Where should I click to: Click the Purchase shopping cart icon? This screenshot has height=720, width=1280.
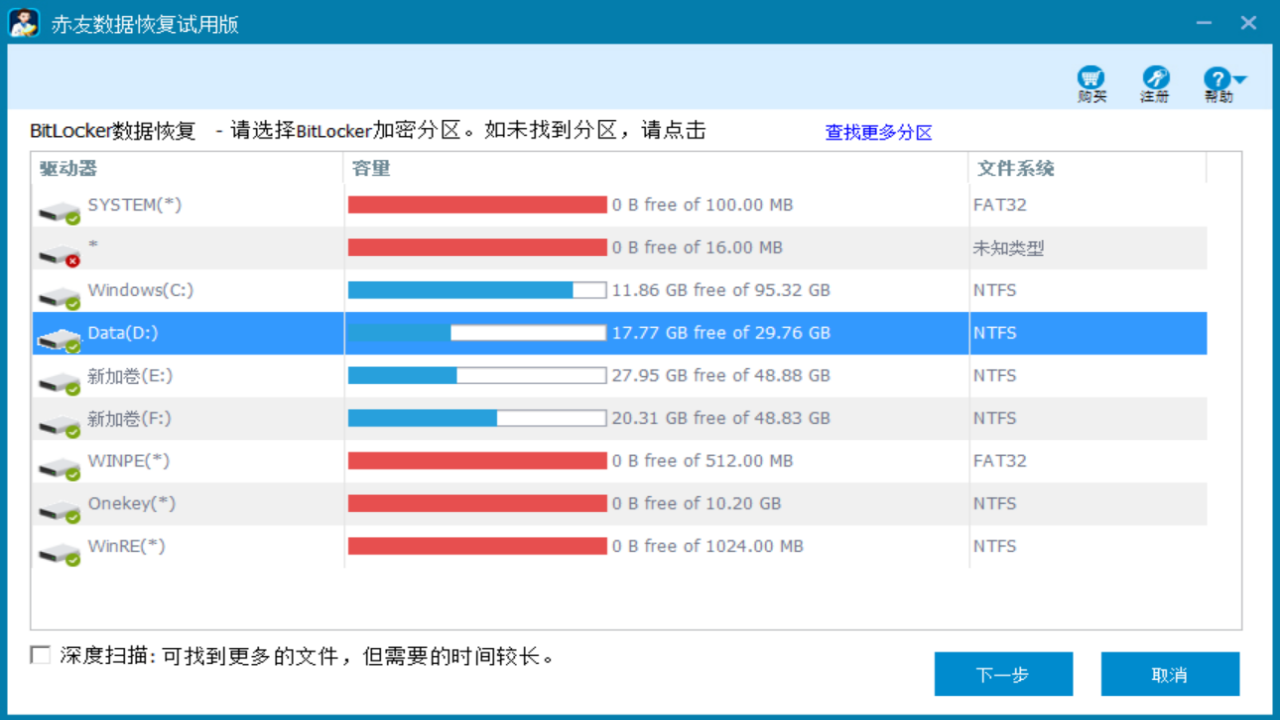pyautogui.click(x=1091, y=79)
